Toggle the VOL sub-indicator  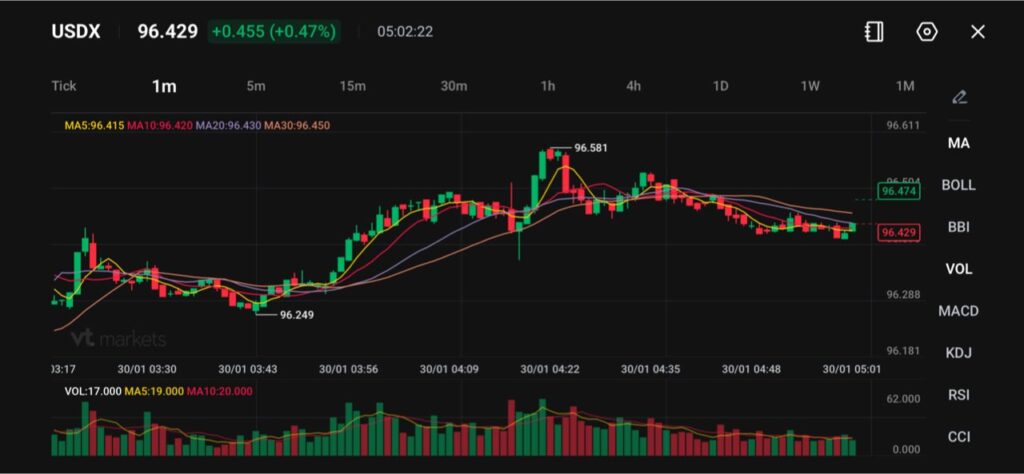[x=958, y=269]
